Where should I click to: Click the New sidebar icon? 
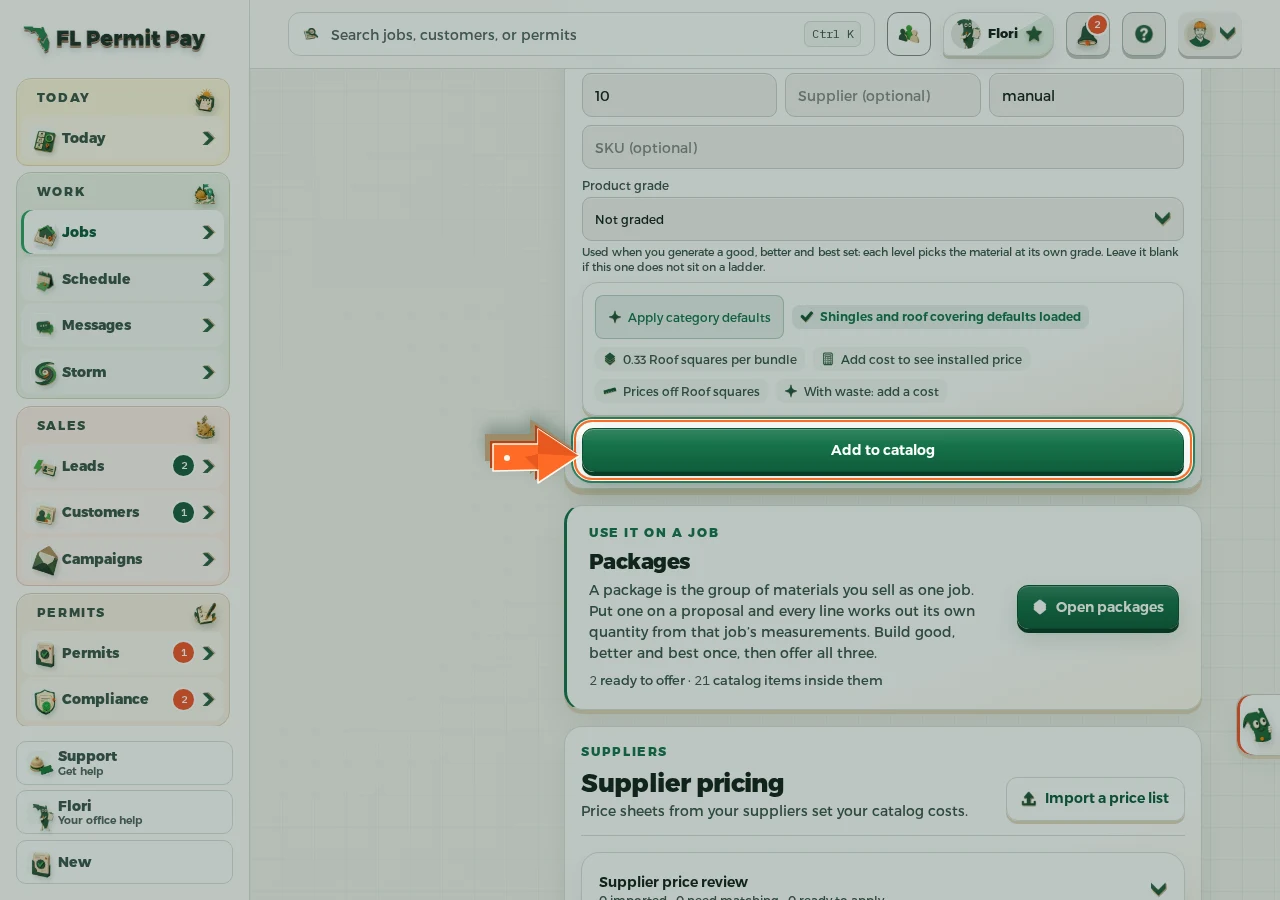pyautogui.click(x=41, y=863)
